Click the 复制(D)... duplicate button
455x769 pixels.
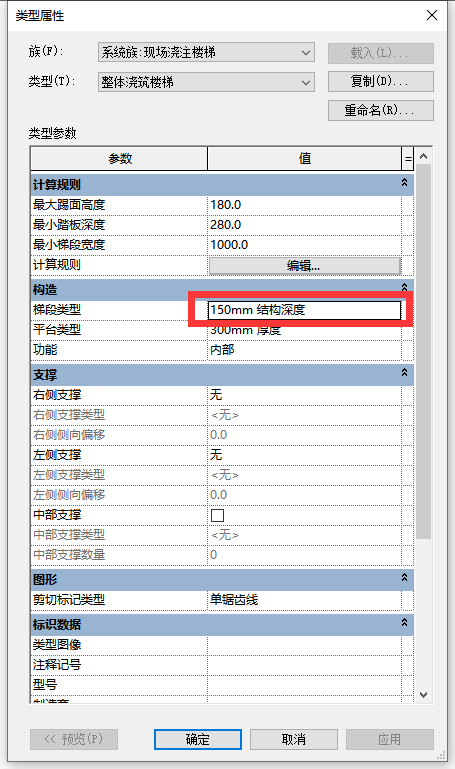point(380,81)
